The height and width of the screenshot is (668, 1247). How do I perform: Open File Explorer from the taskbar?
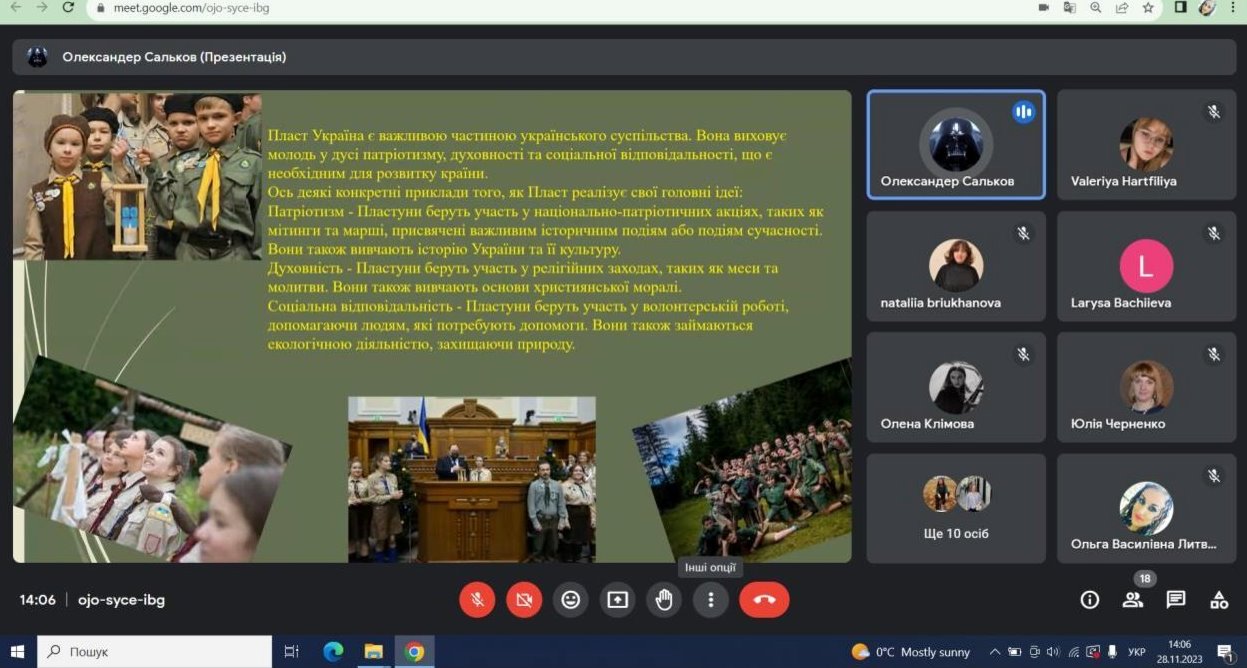(373, 652)
